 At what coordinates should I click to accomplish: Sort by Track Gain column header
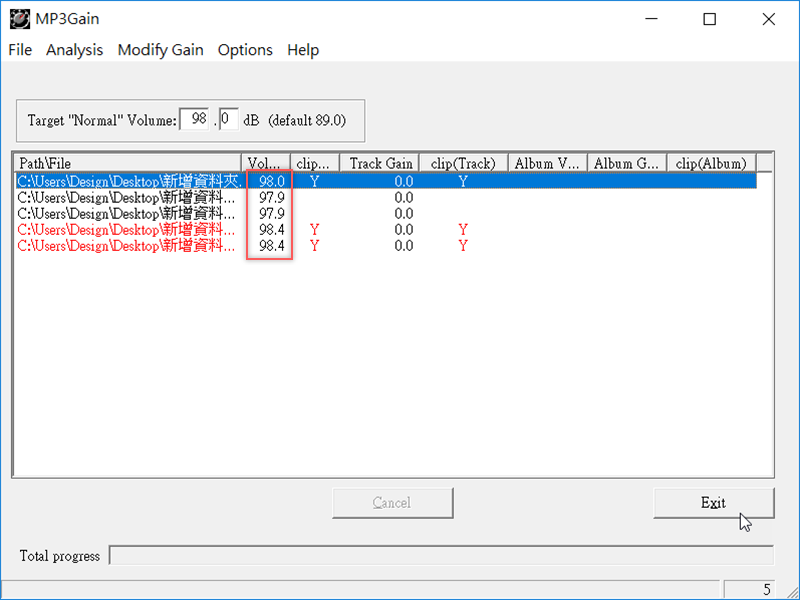click(x=380, y=163)
